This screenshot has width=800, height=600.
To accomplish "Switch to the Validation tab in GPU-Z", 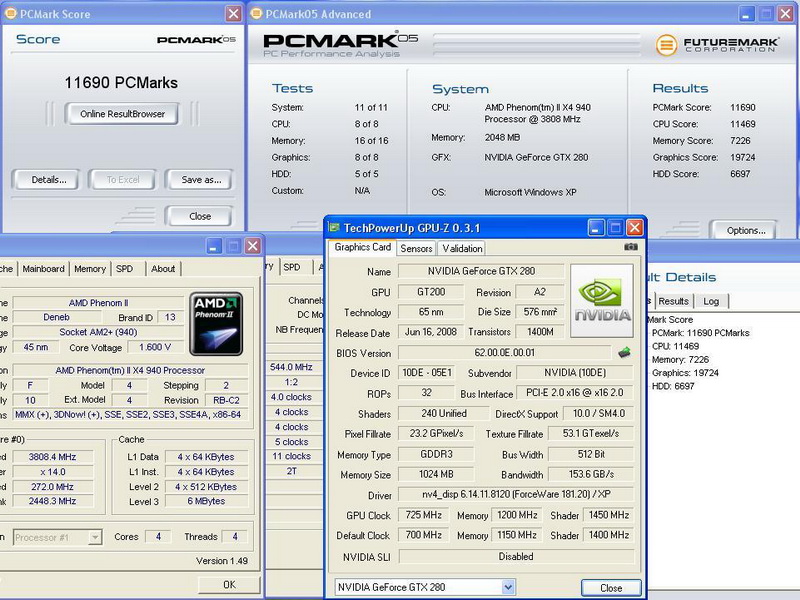I will point(462,248).
